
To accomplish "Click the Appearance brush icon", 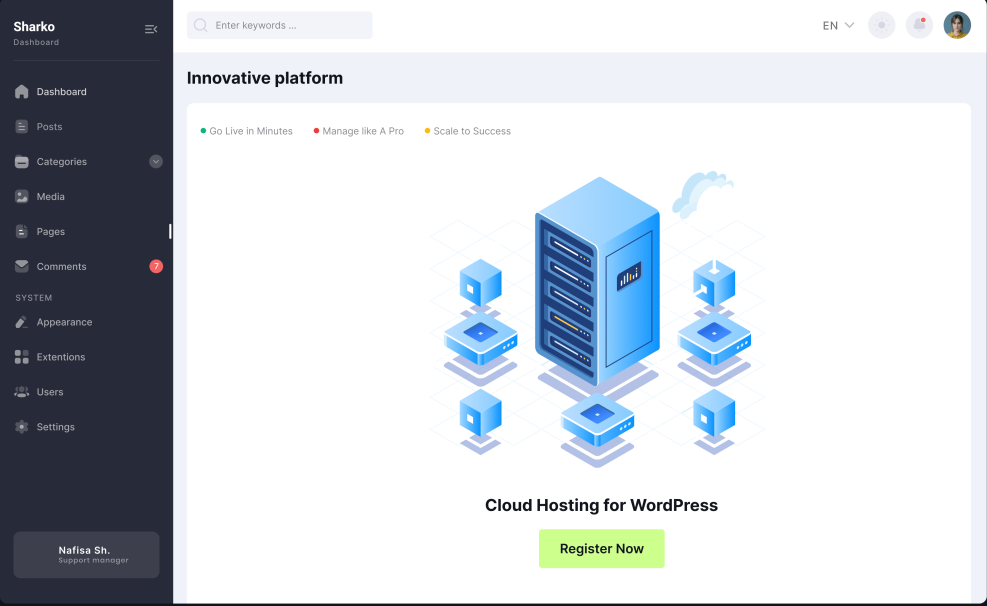I will (21, 322).
